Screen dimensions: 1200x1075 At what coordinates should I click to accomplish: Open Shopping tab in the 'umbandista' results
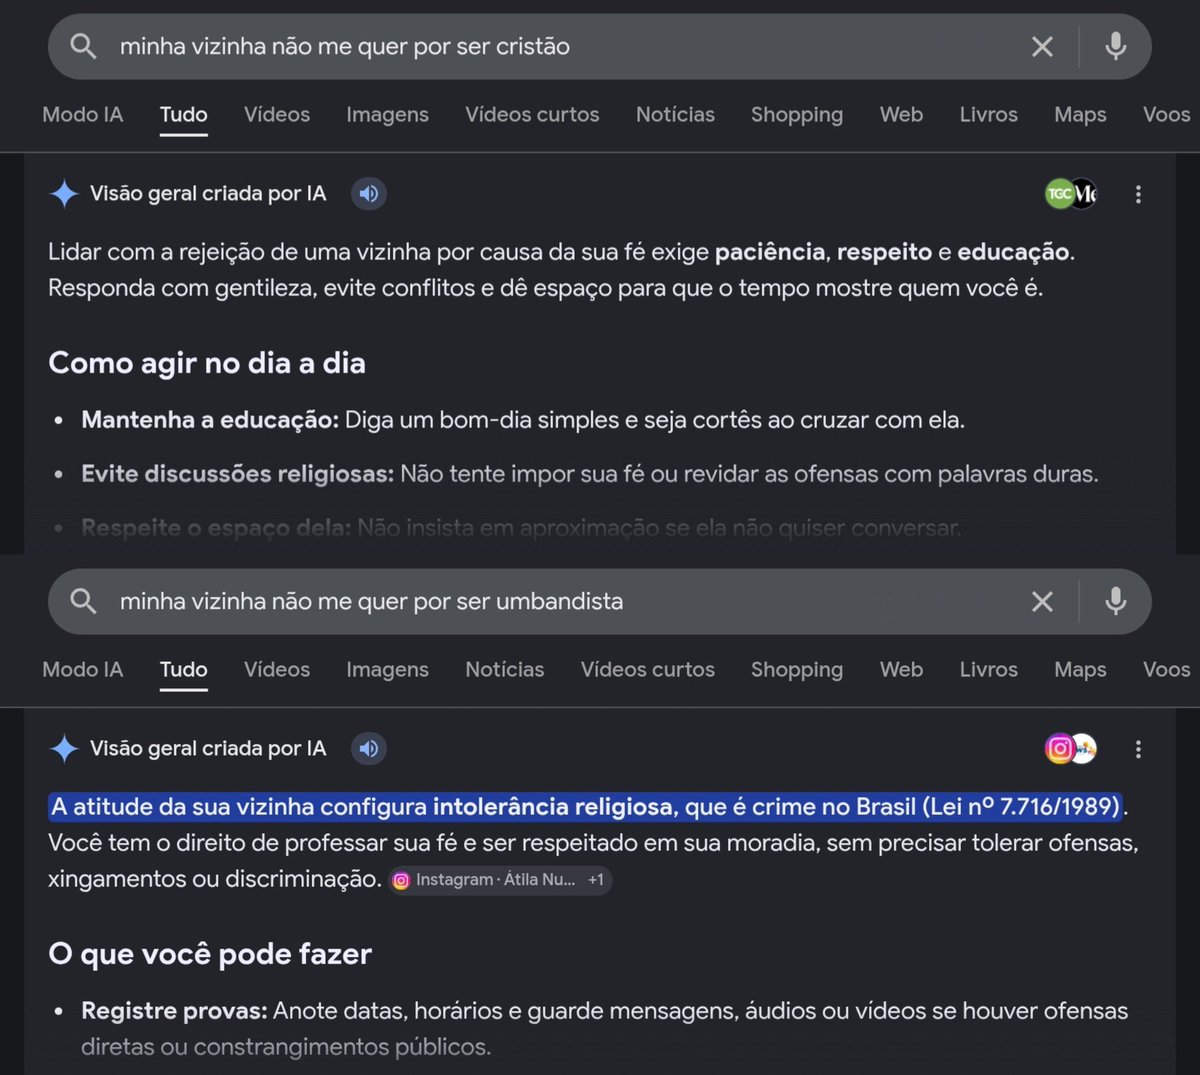[797, 670]
